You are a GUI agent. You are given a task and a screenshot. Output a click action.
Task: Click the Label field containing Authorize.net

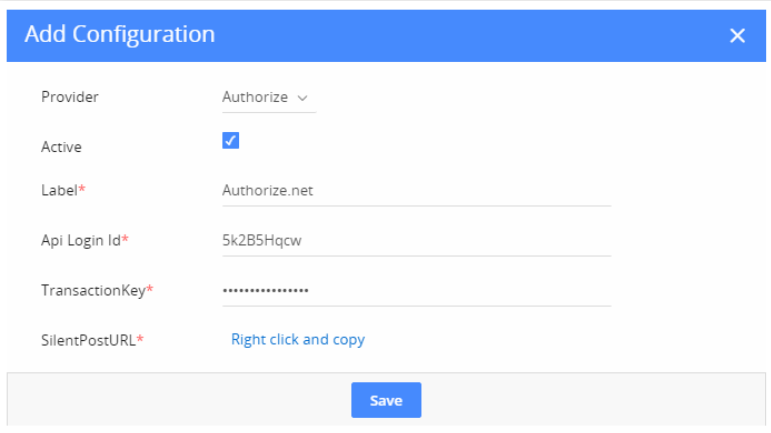pyautogui.click(x=416, y=191)
